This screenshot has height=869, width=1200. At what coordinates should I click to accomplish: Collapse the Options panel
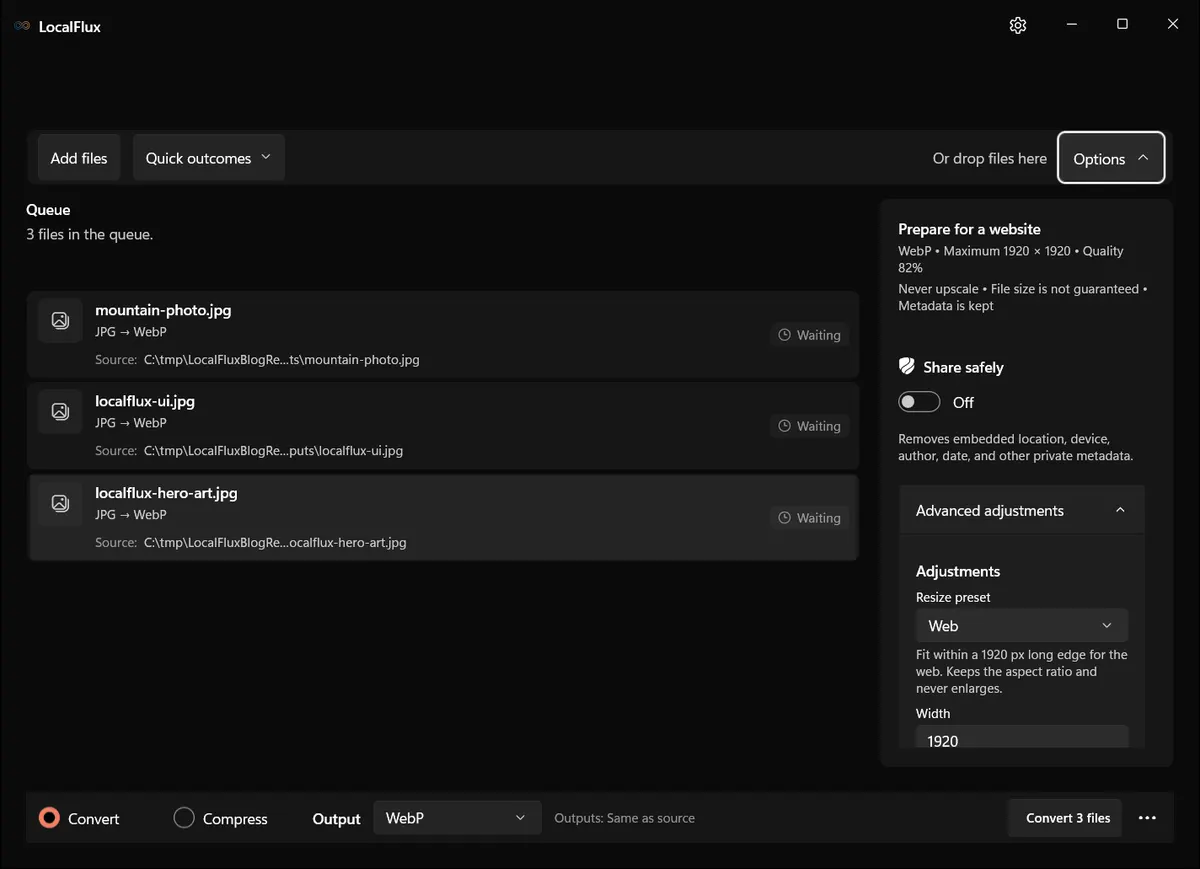1111,158
